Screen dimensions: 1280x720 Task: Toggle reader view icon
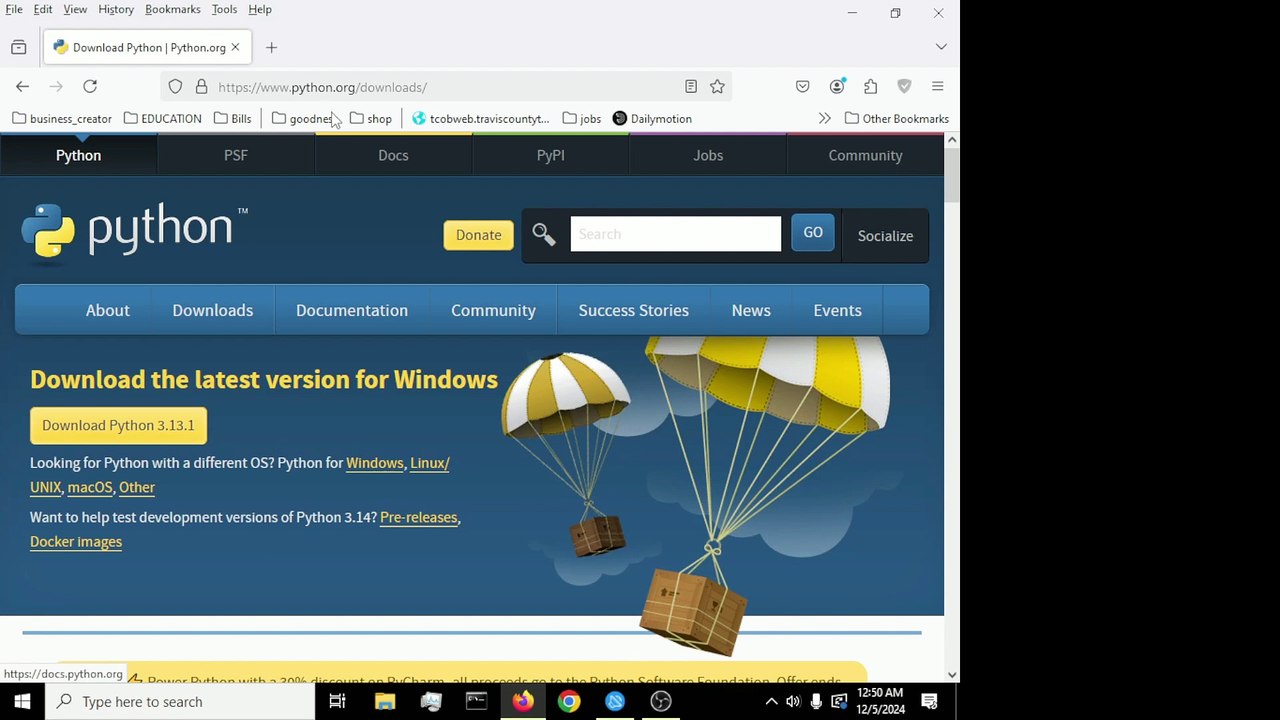[691, 87]
